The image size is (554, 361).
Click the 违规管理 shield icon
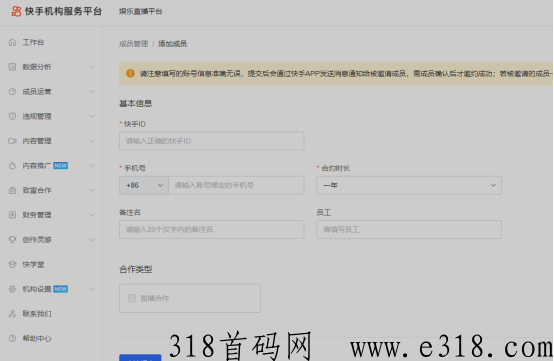(12, 116)
